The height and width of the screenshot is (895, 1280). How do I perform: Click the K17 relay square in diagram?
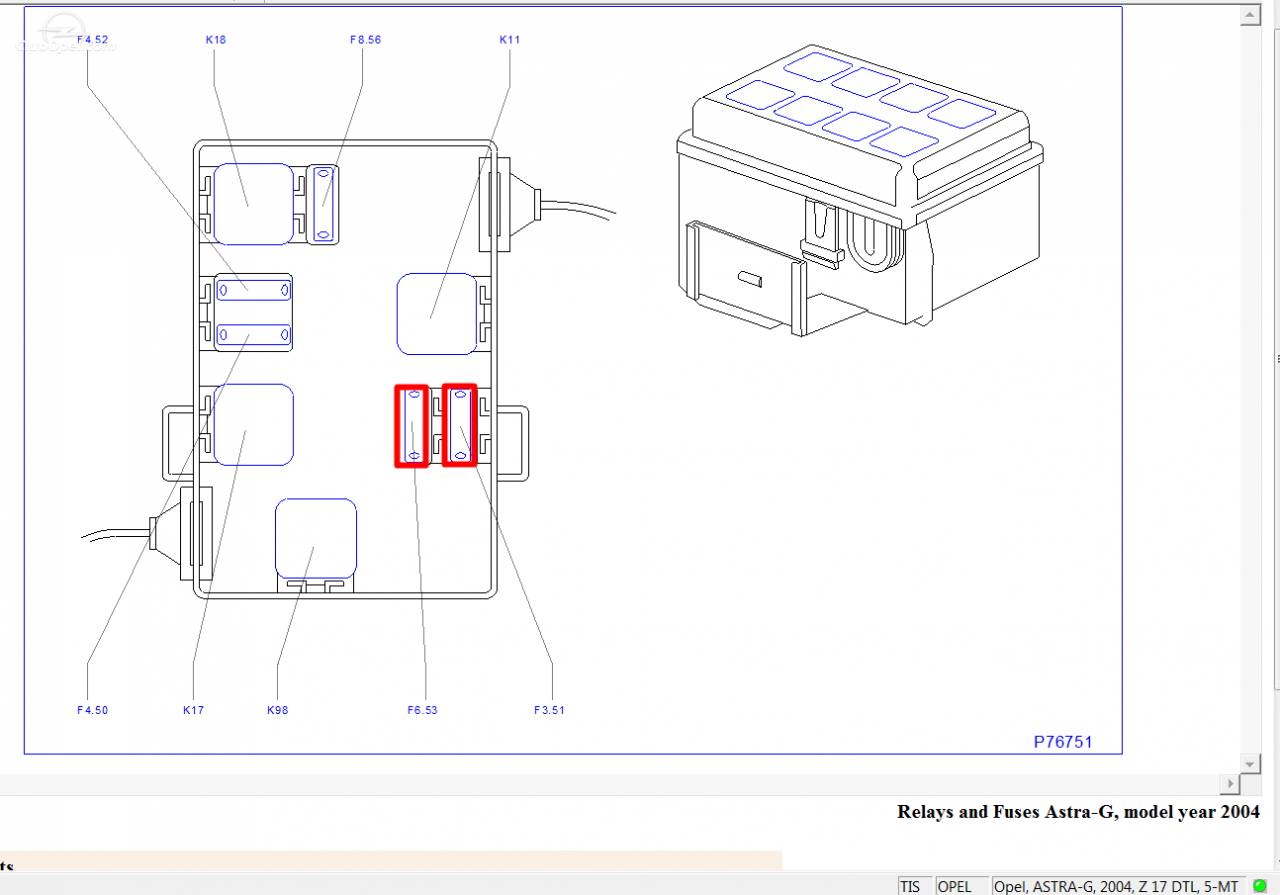[254, 424]
